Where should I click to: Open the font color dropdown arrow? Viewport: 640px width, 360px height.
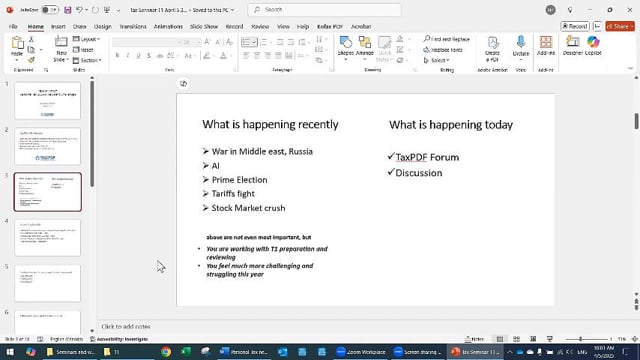230,56
